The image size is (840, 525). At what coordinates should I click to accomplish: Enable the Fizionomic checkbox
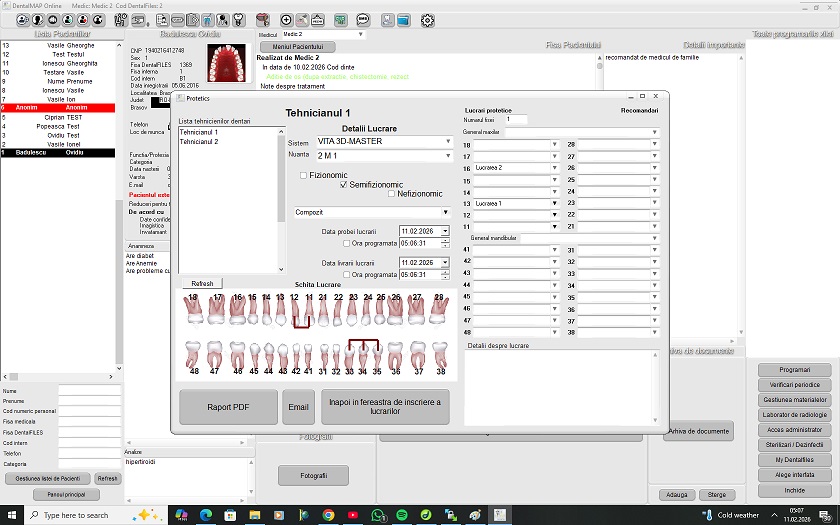coord(304,175)
